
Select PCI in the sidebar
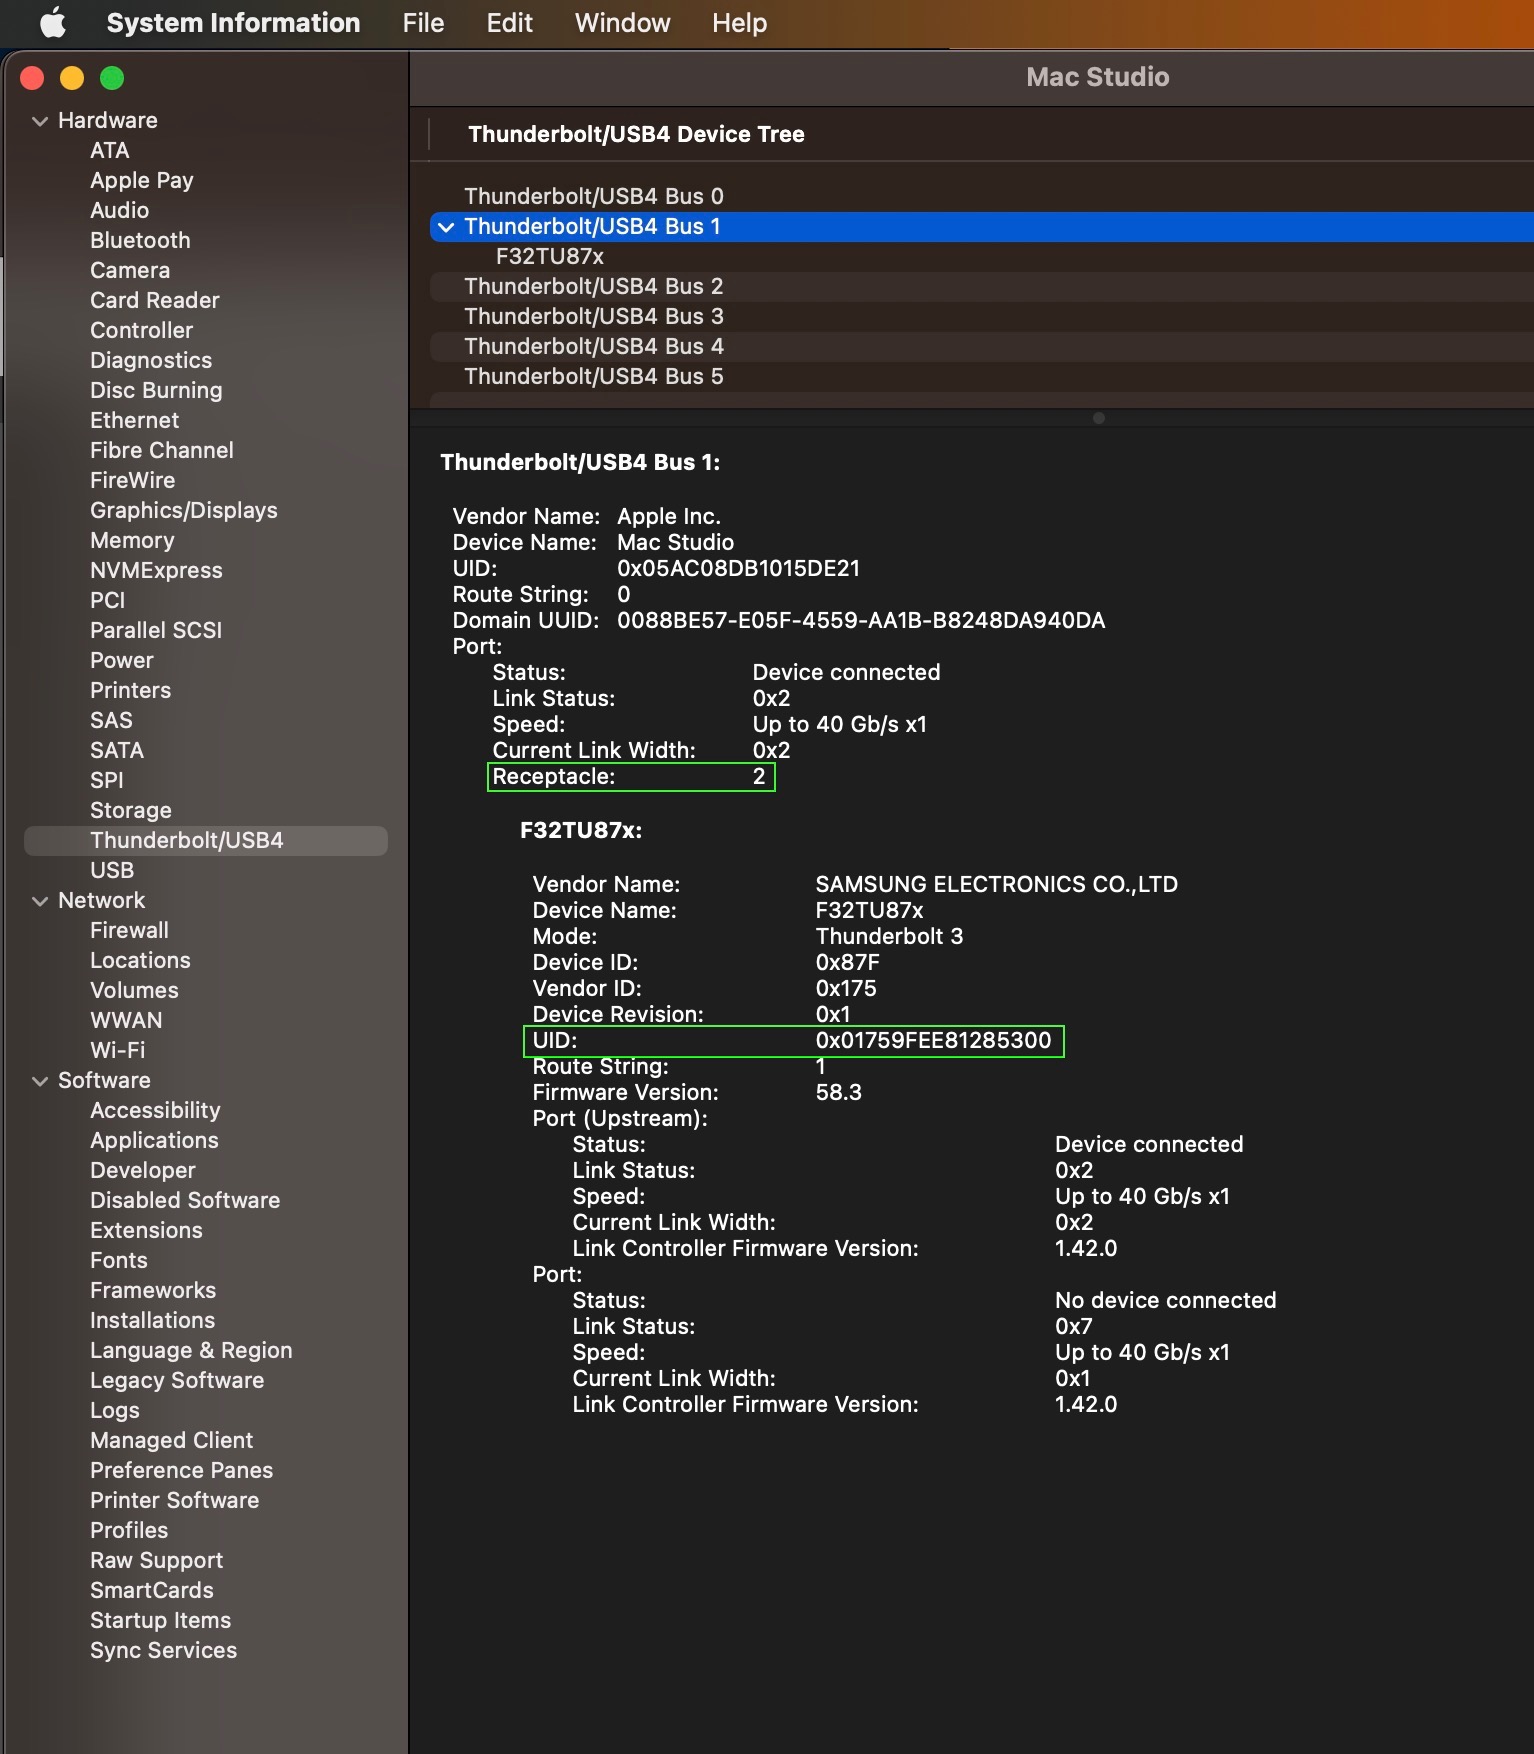(x=107, y=600)
